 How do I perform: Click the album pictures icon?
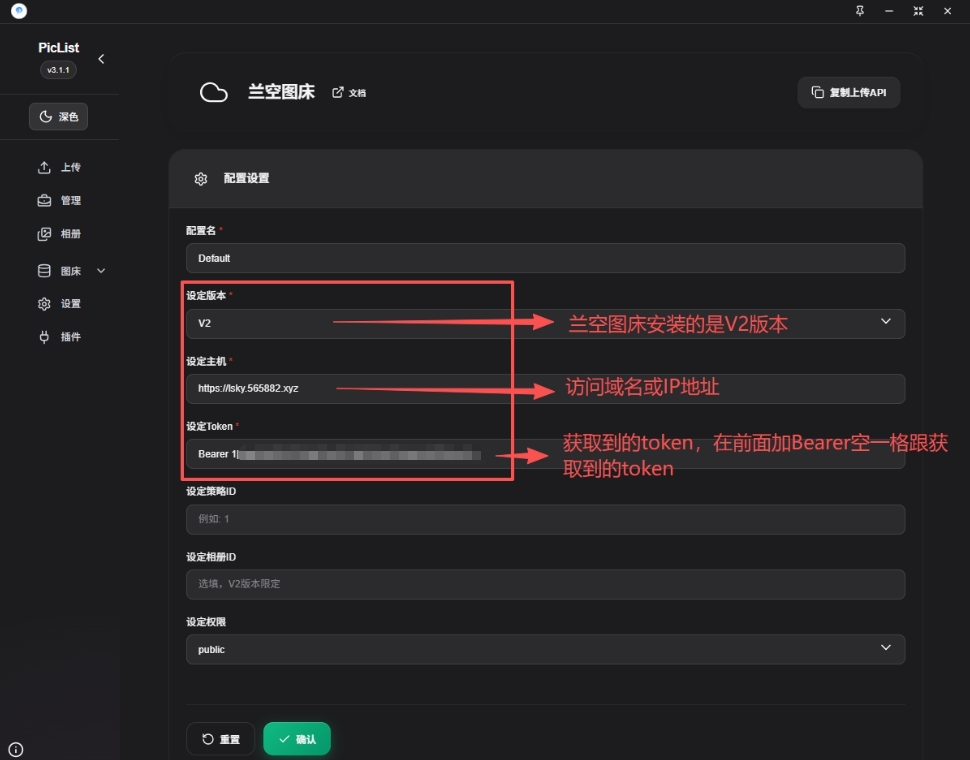pos(44,234)
